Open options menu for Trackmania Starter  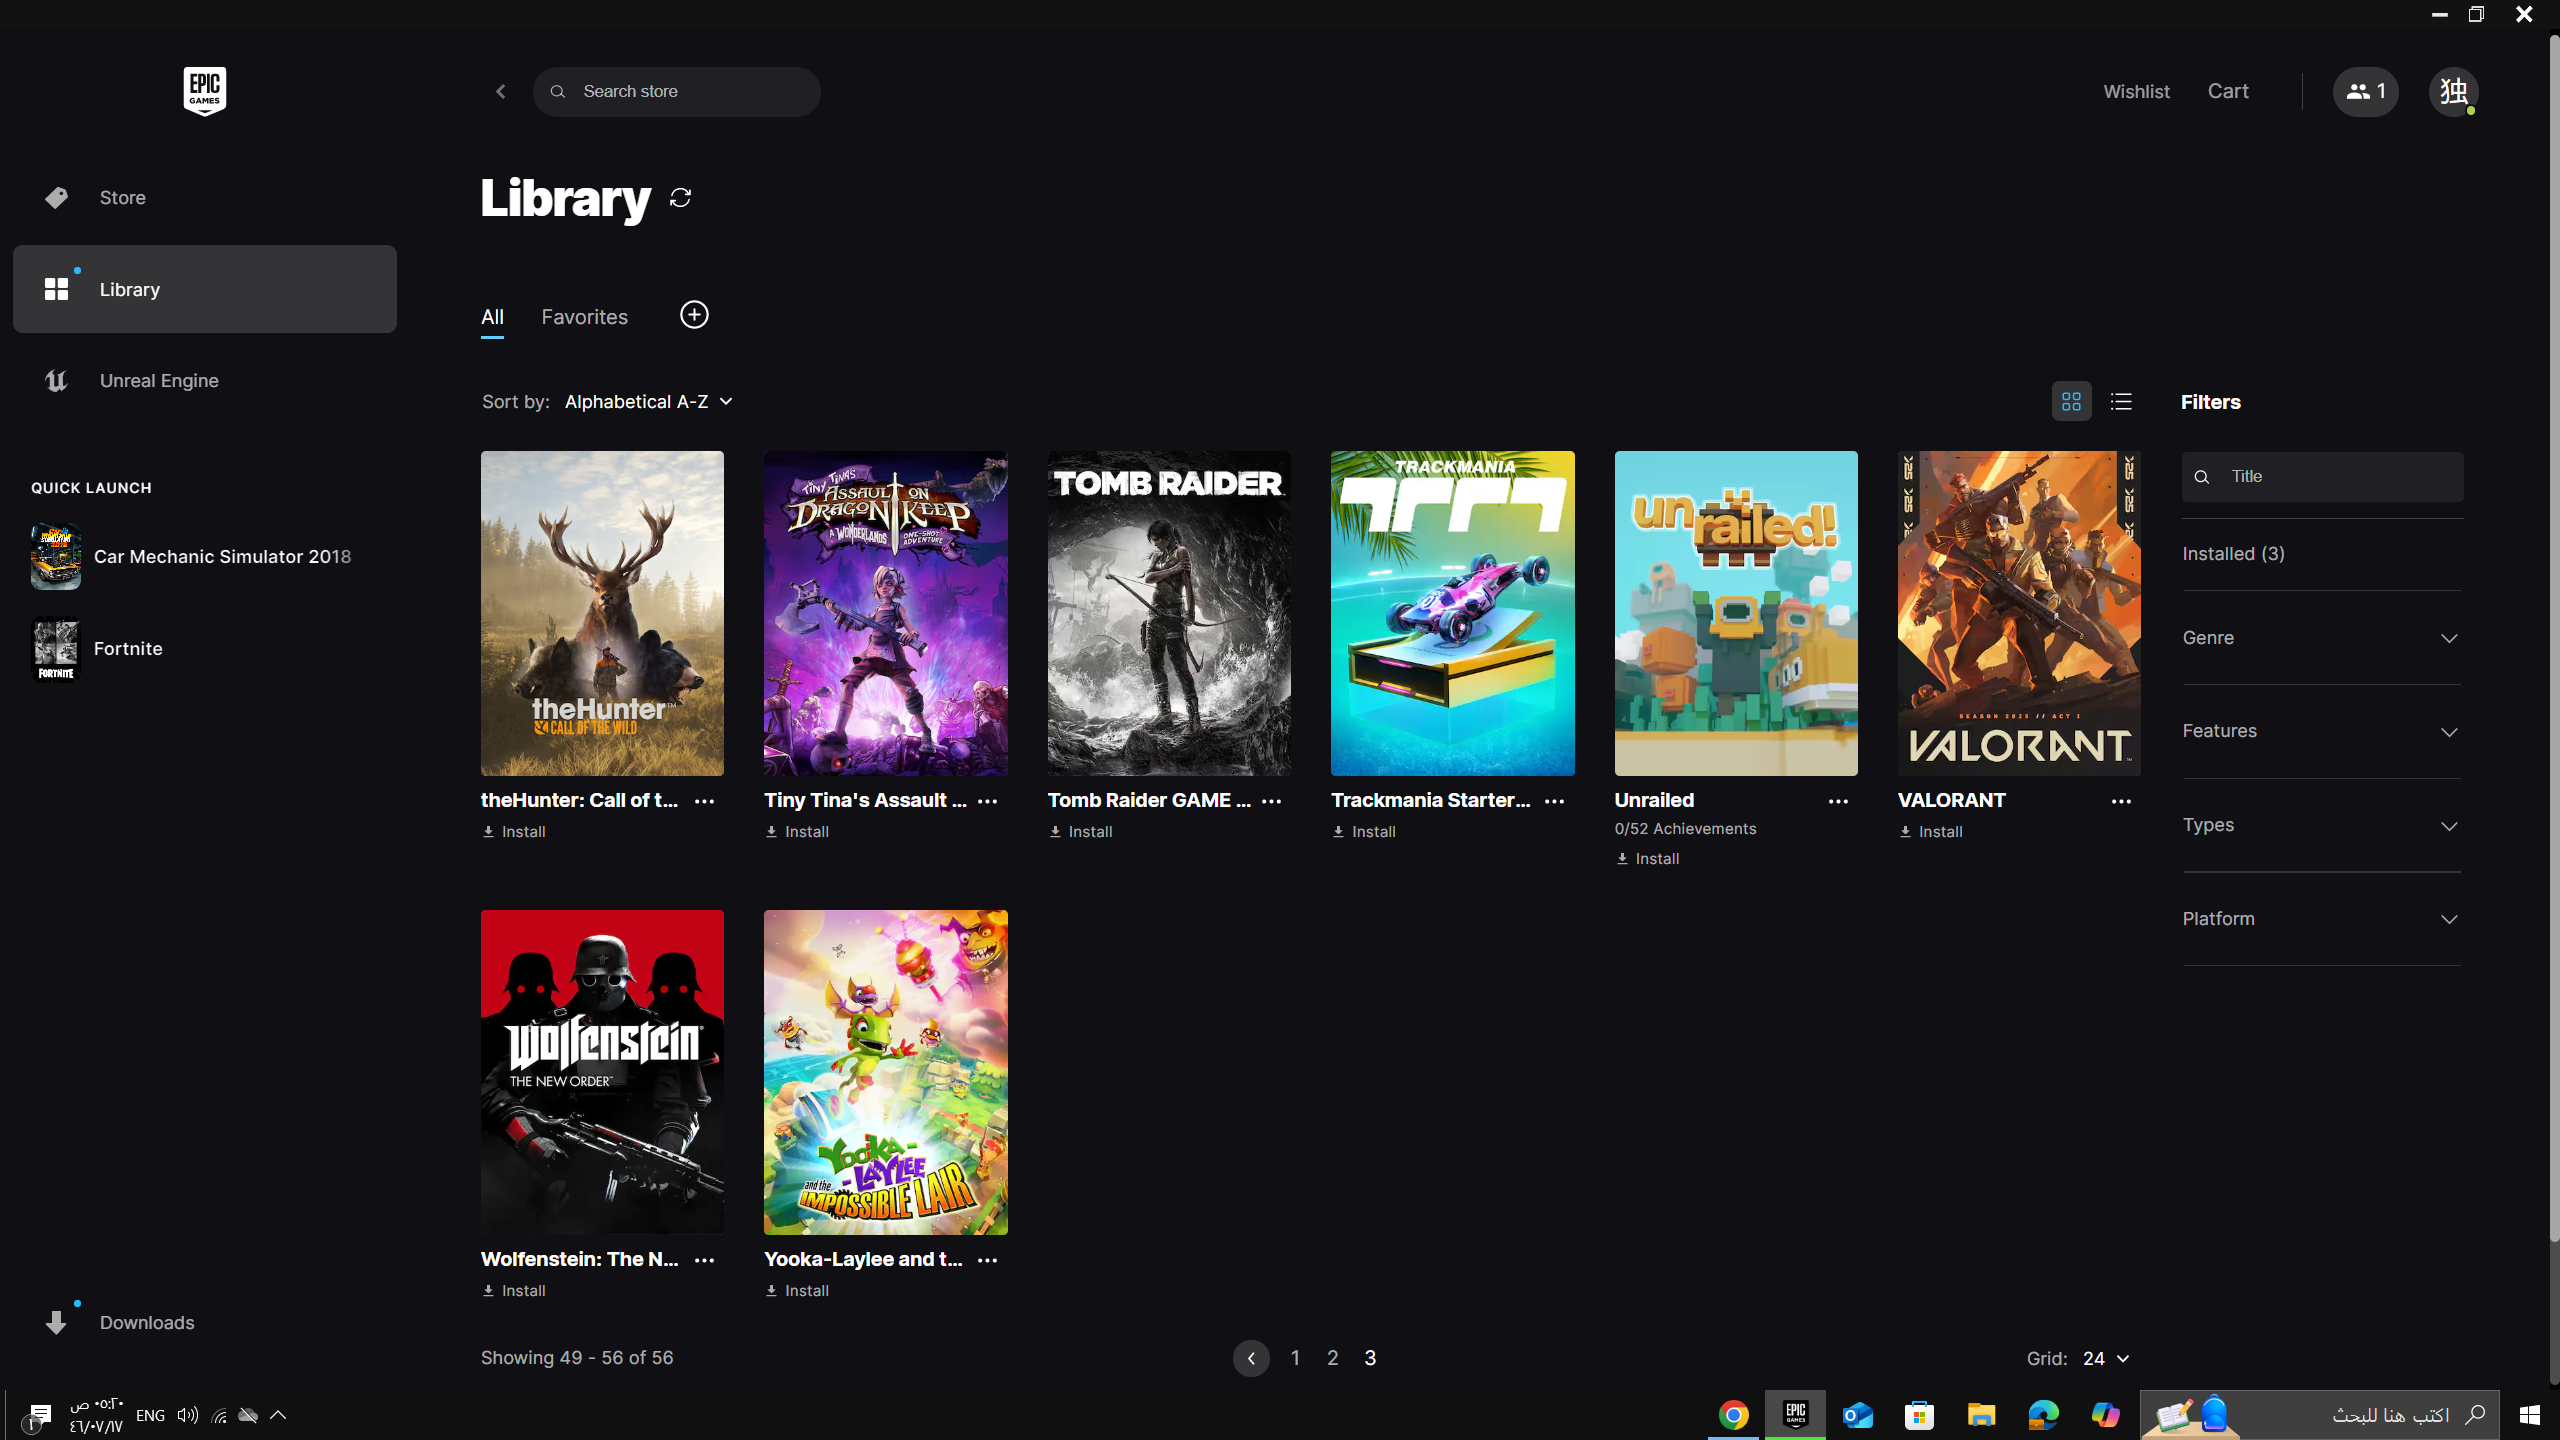click(x=1554, y=801)
